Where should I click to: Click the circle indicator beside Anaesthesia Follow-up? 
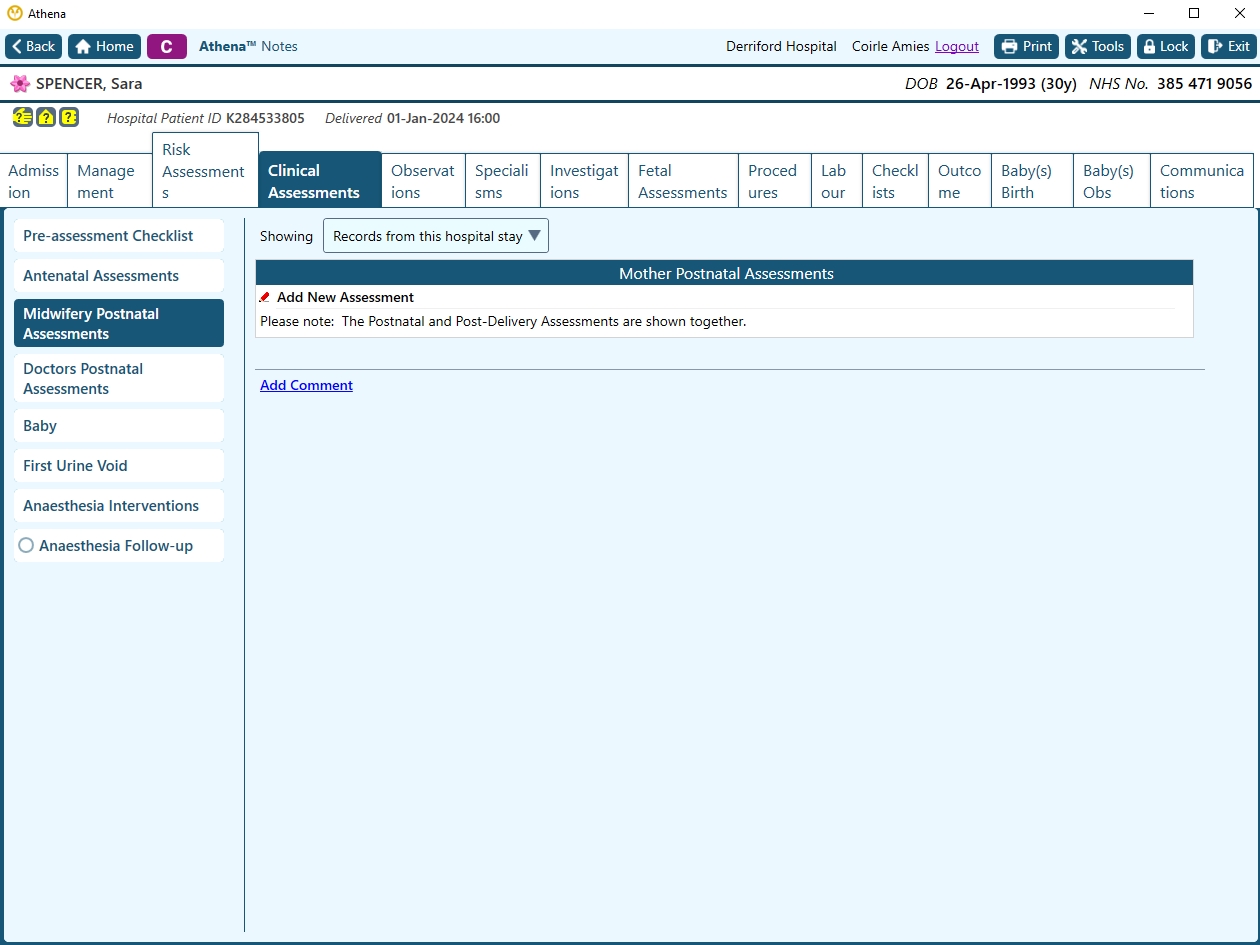[x=26, y=546]
